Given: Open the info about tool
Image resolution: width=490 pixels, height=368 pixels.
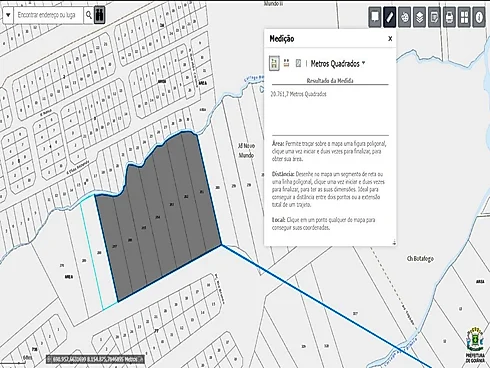Looking at the screenshot, I should click(479, 17).
